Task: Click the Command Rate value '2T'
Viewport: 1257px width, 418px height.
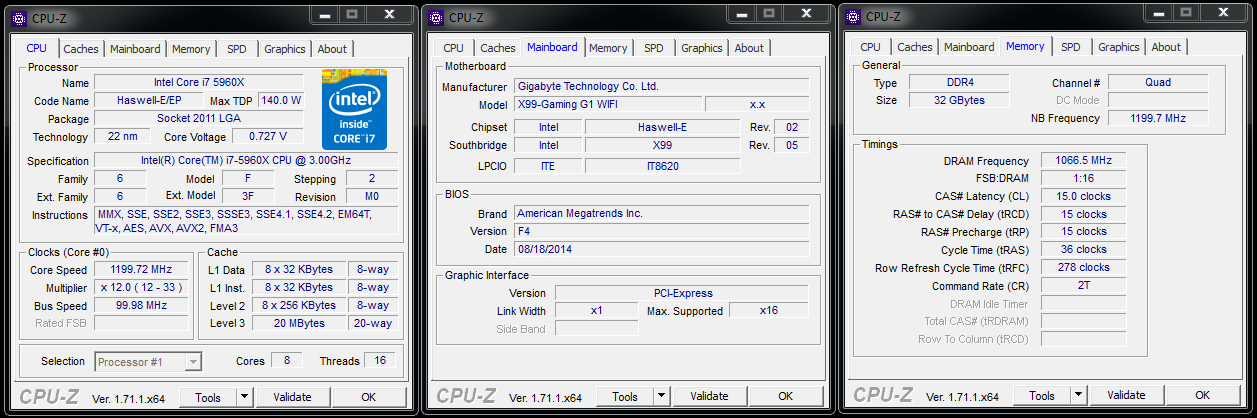Action: (1084, 286)
